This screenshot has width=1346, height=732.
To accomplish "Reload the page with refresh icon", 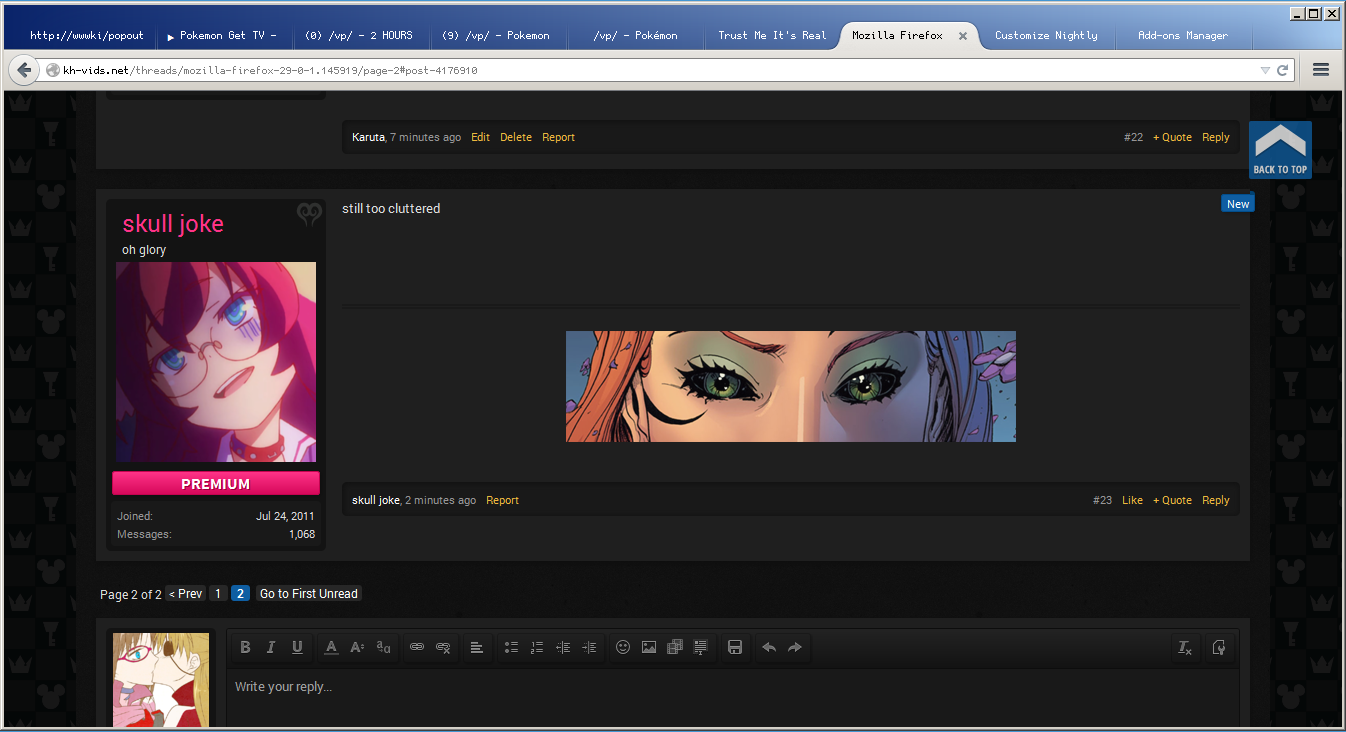I will click(x=1283, y=70).
